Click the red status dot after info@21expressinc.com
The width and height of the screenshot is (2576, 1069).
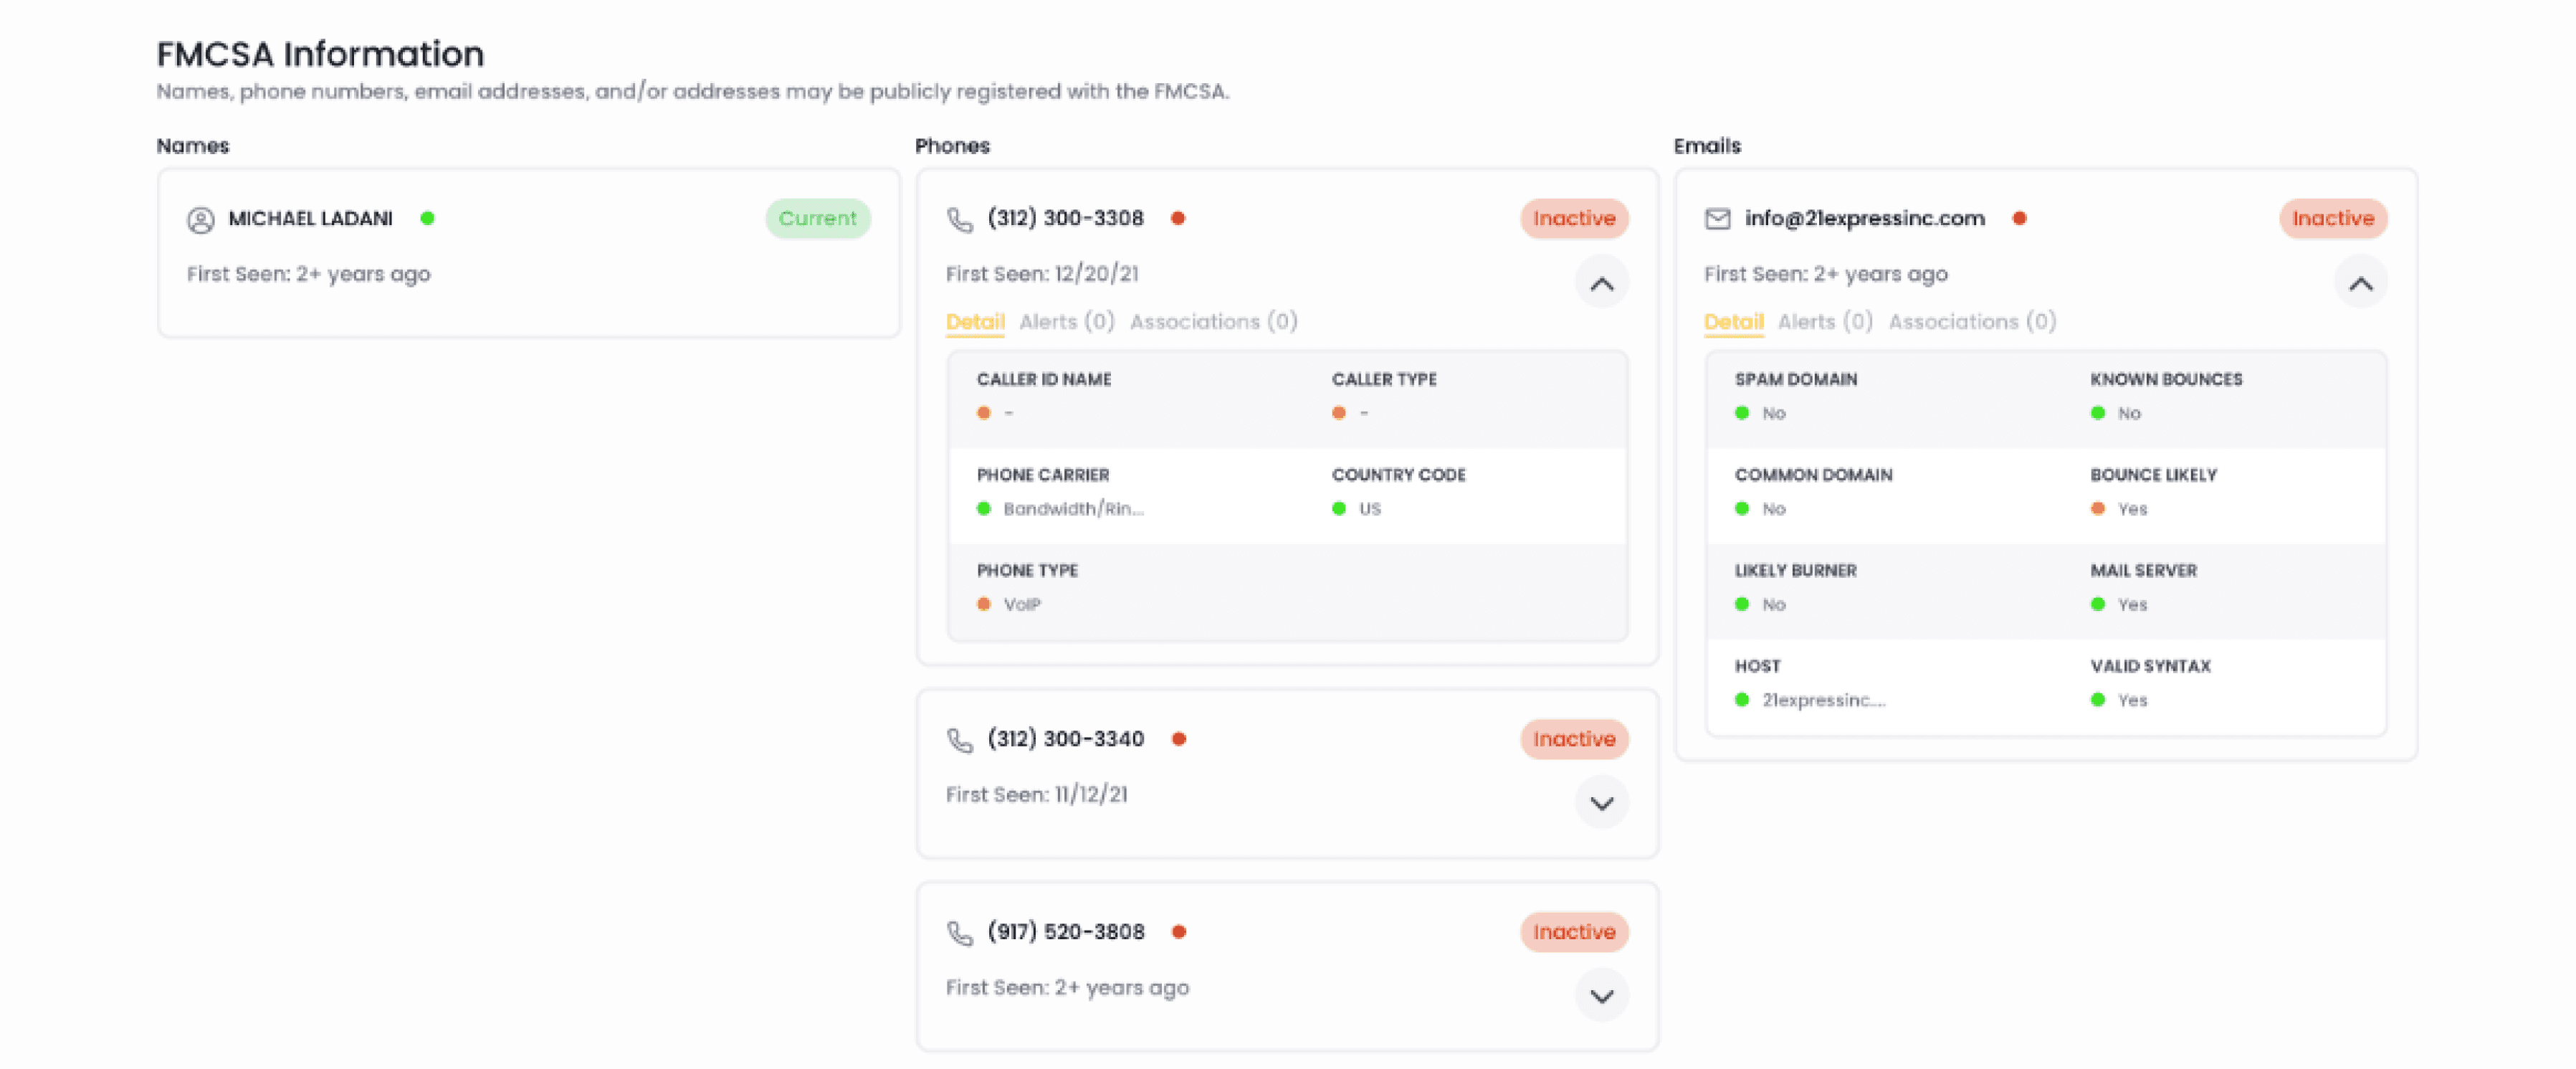[x=2019, y=218]
